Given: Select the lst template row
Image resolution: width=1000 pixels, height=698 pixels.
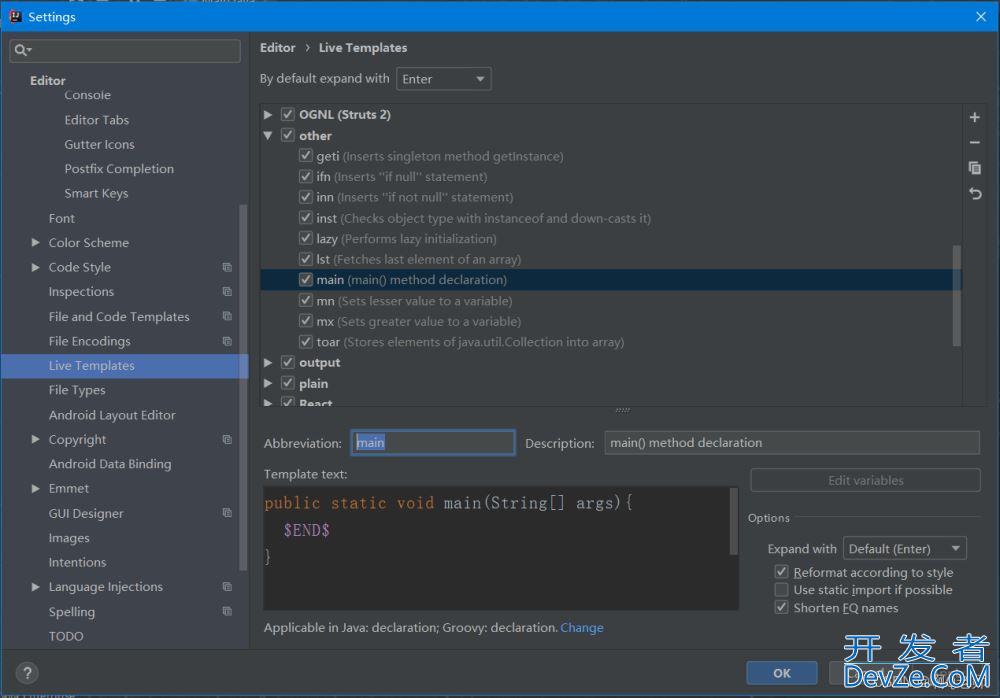Looking at the screenshot, I should [x=610, y=259].
